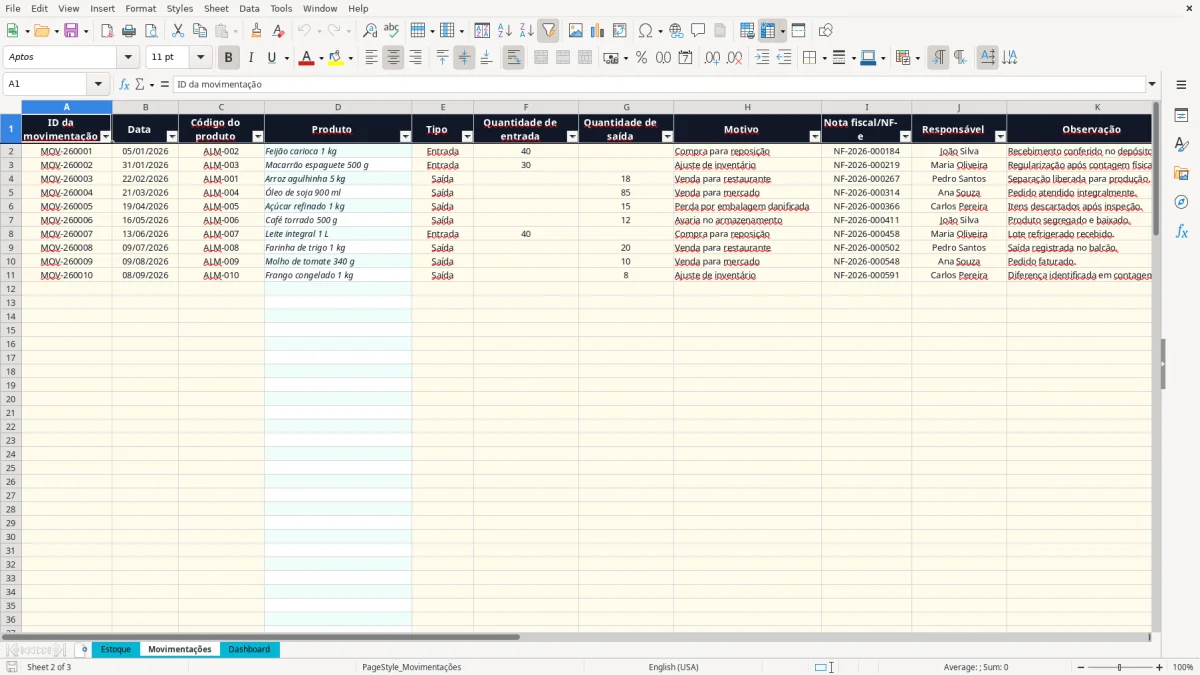
Task: Open the Data menu
Action: pyautogui.click(x=249, y=8)
